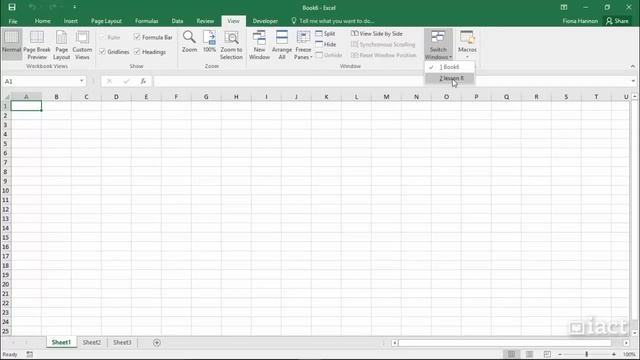Click the horizontal scrollbar track

[x=504, y=343]
